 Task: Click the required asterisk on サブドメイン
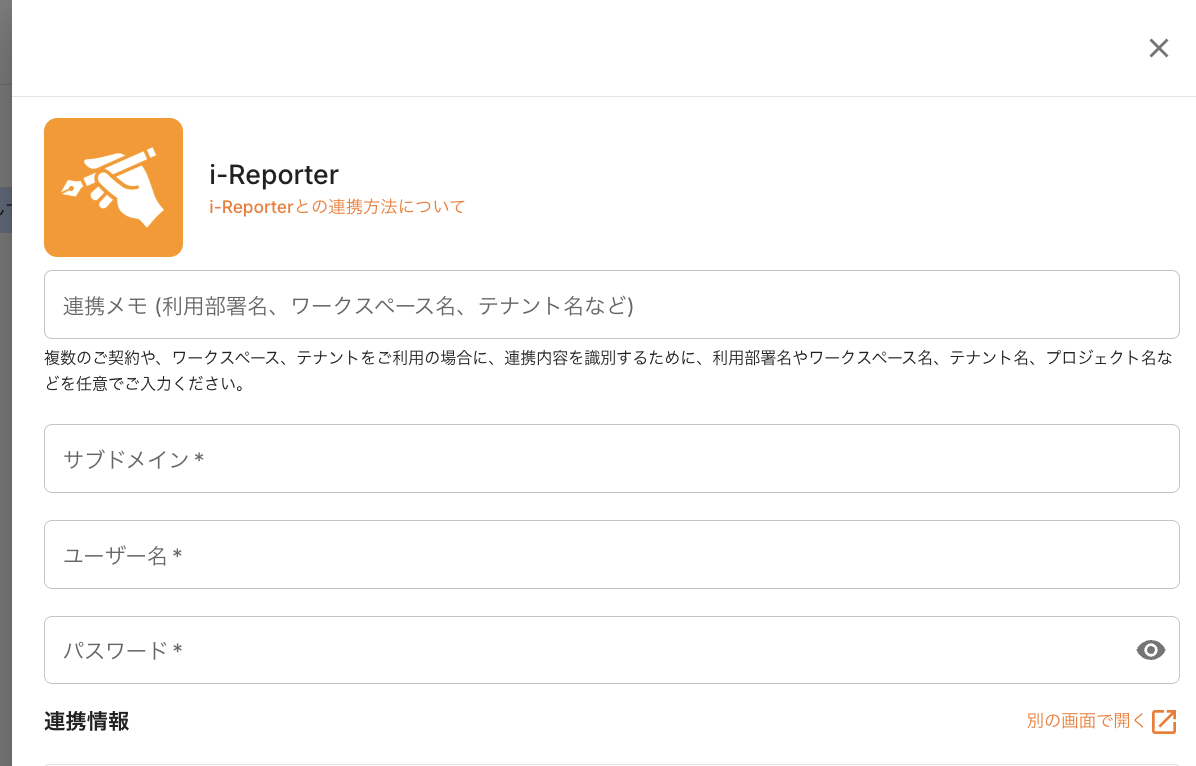click(200, 459)
